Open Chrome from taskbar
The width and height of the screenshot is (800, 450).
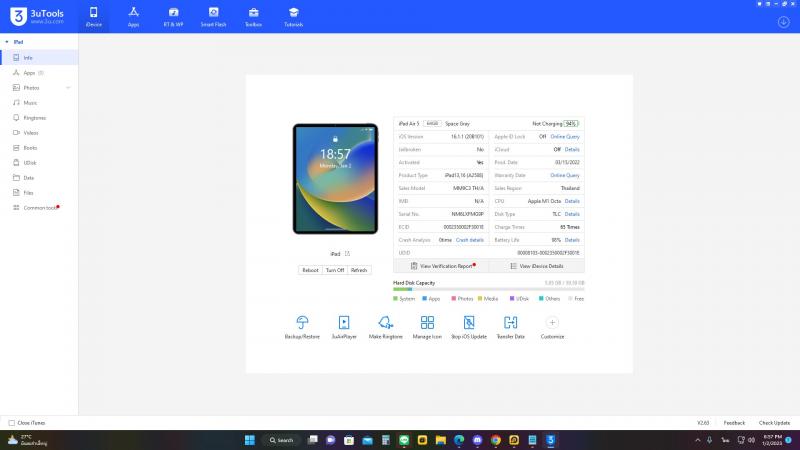tap(495, 440)
